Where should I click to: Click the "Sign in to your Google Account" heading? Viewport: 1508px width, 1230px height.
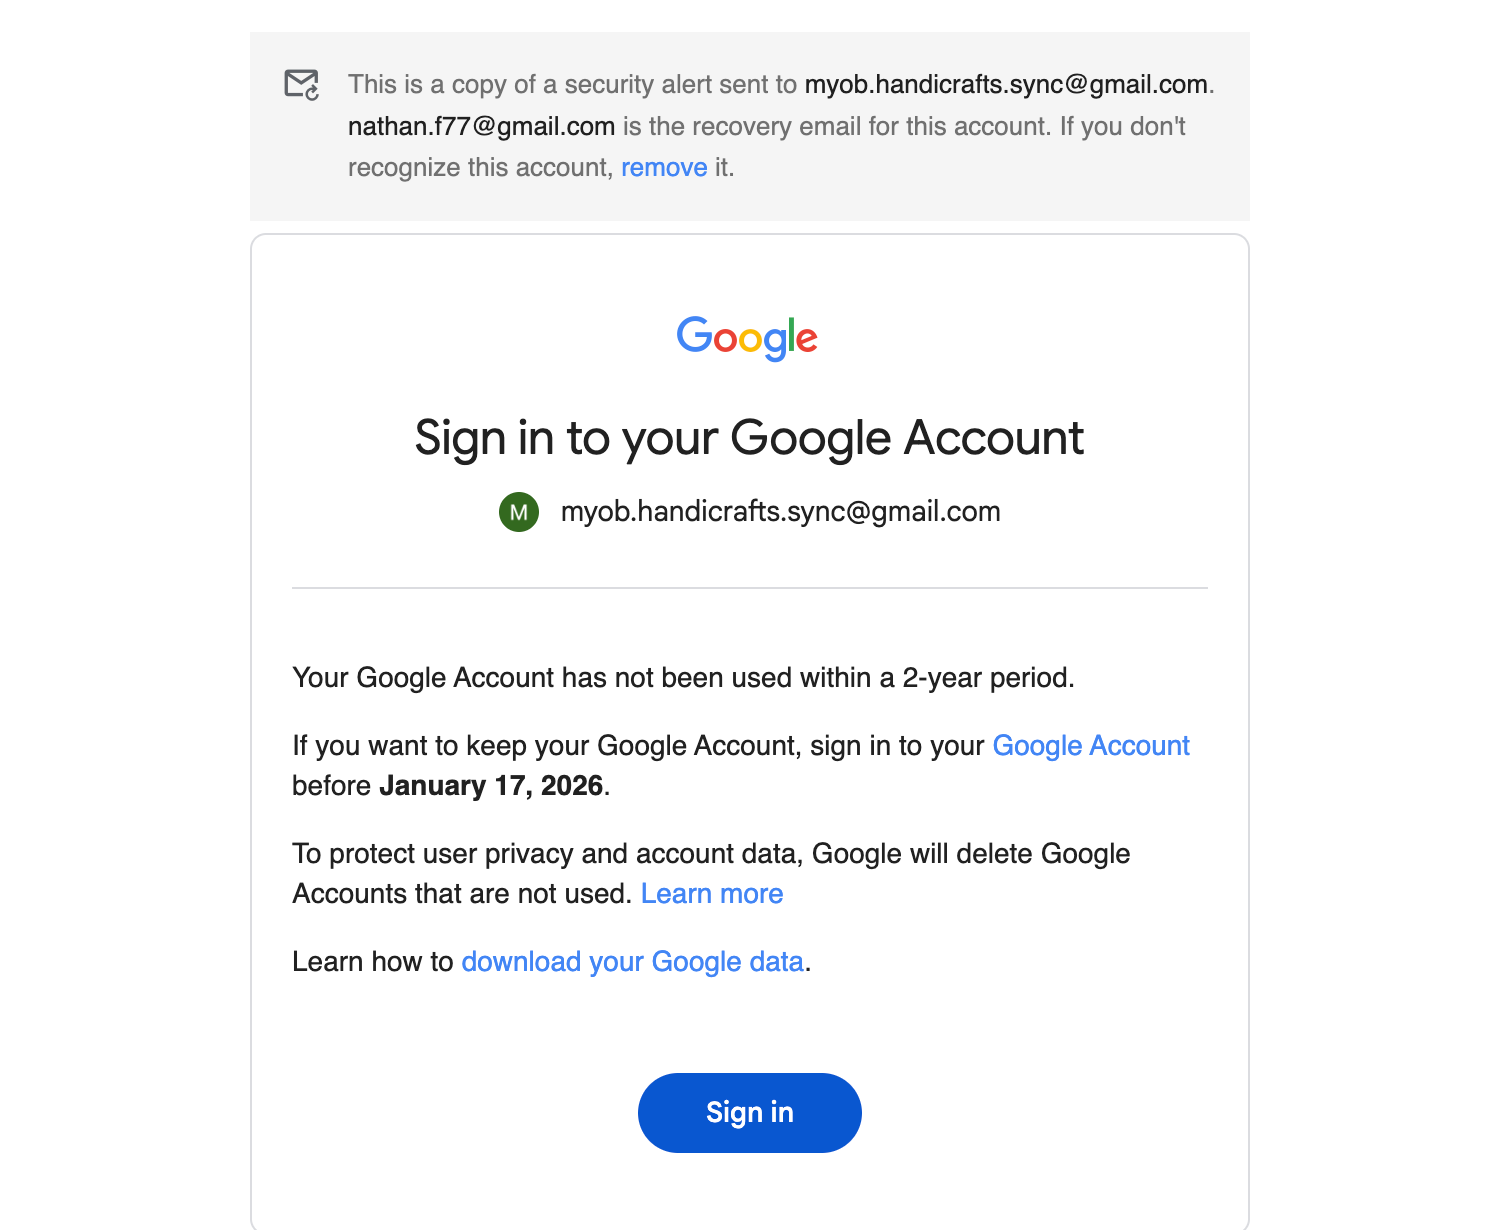click(749, 438)
